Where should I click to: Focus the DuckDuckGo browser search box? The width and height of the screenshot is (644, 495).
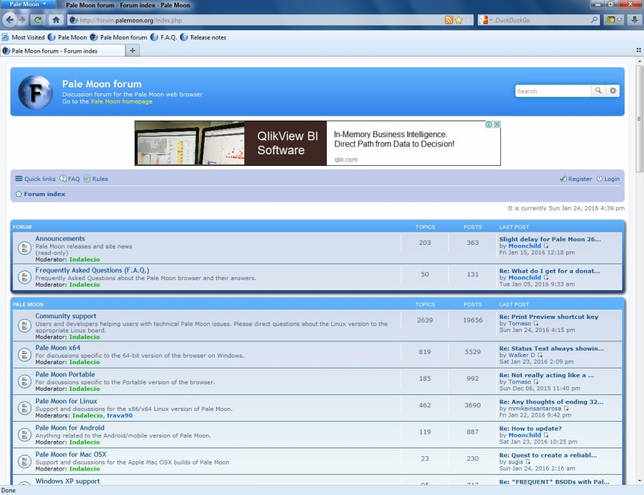click(x=541, y=20)
